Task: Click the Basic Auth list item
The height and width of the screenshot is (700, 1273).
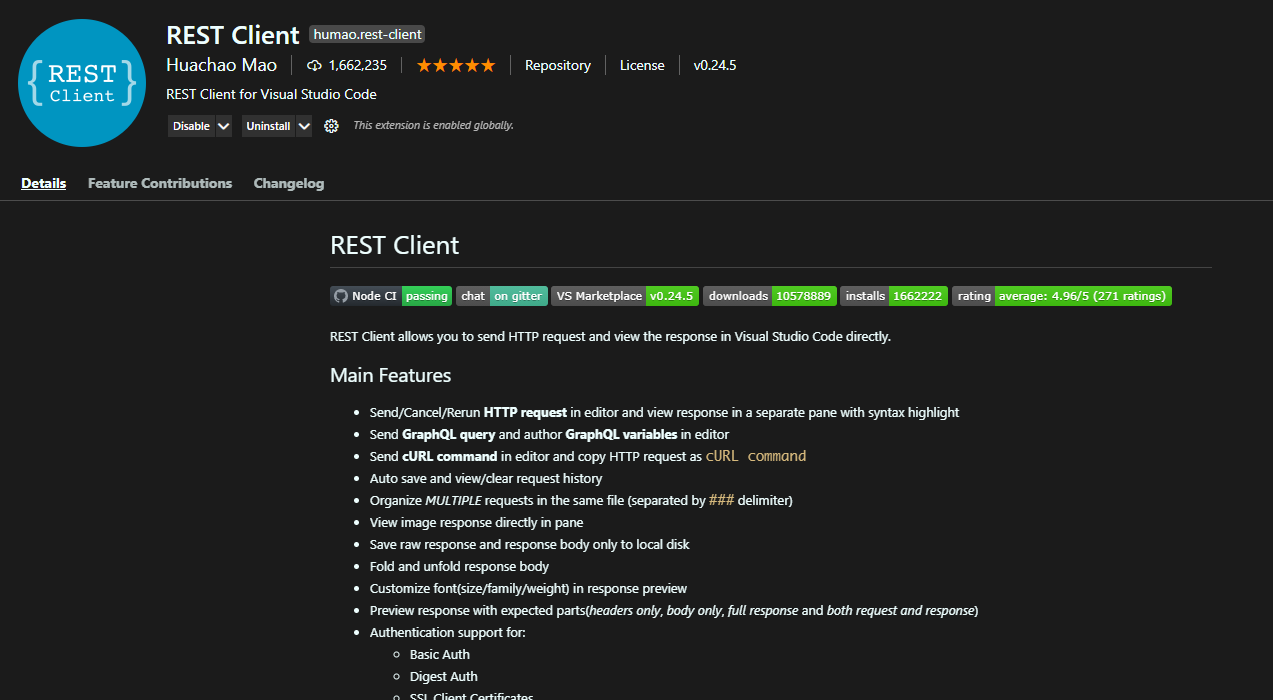Action: point(440,654)
